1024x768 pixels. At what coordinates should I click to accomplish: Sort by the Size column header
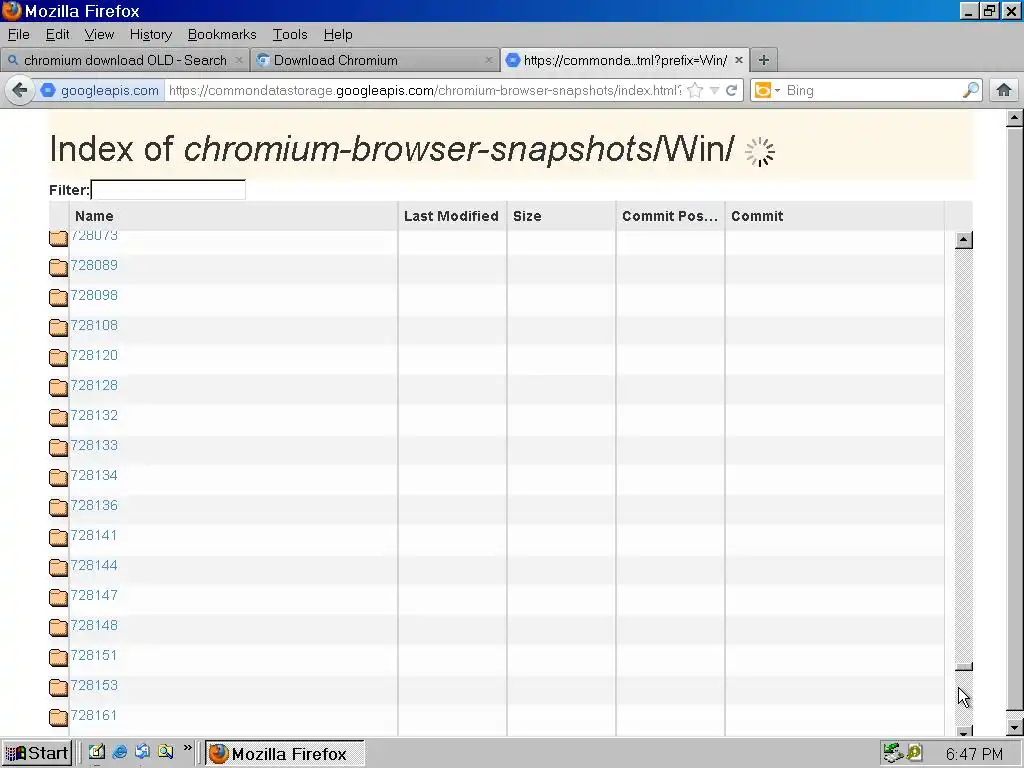pyautogui.click(x=561, y=216)
